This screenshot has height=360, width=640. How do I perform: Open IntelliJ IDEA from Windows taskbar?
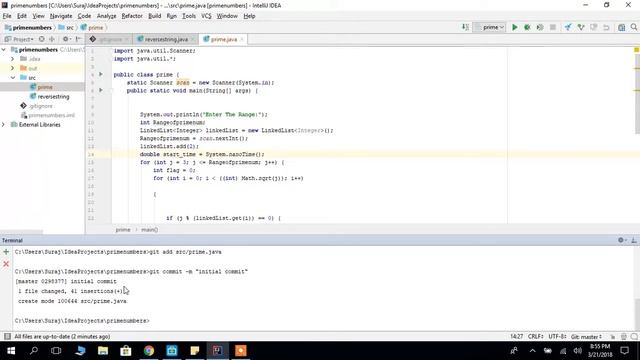click(x=218, y=351)
